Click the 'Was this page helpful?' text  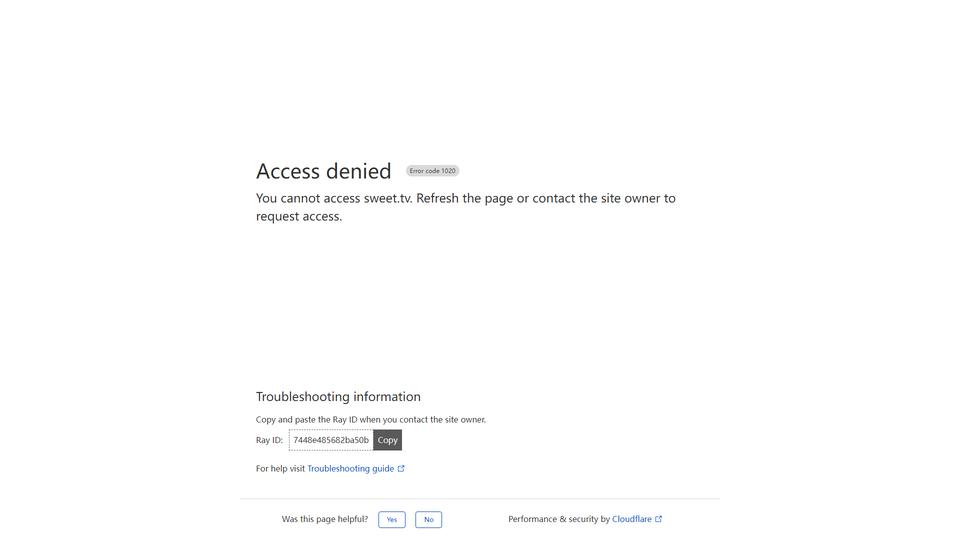click(324, 519)
